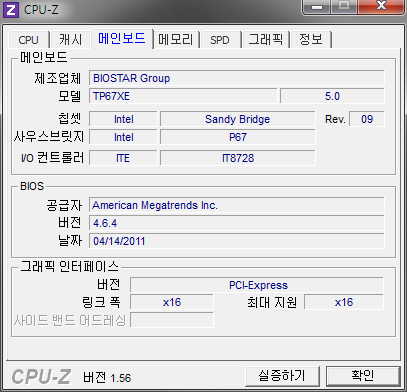Image resolution: width=407 pixels, height=392 pixels.
Task: Select the 메인보드 tab
Action: pos(122,39)
